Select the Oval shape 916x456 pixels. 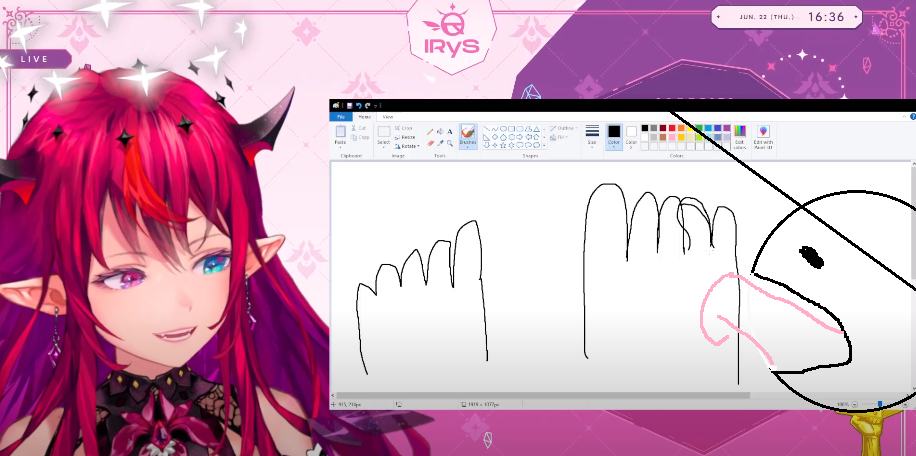(503, 128)
